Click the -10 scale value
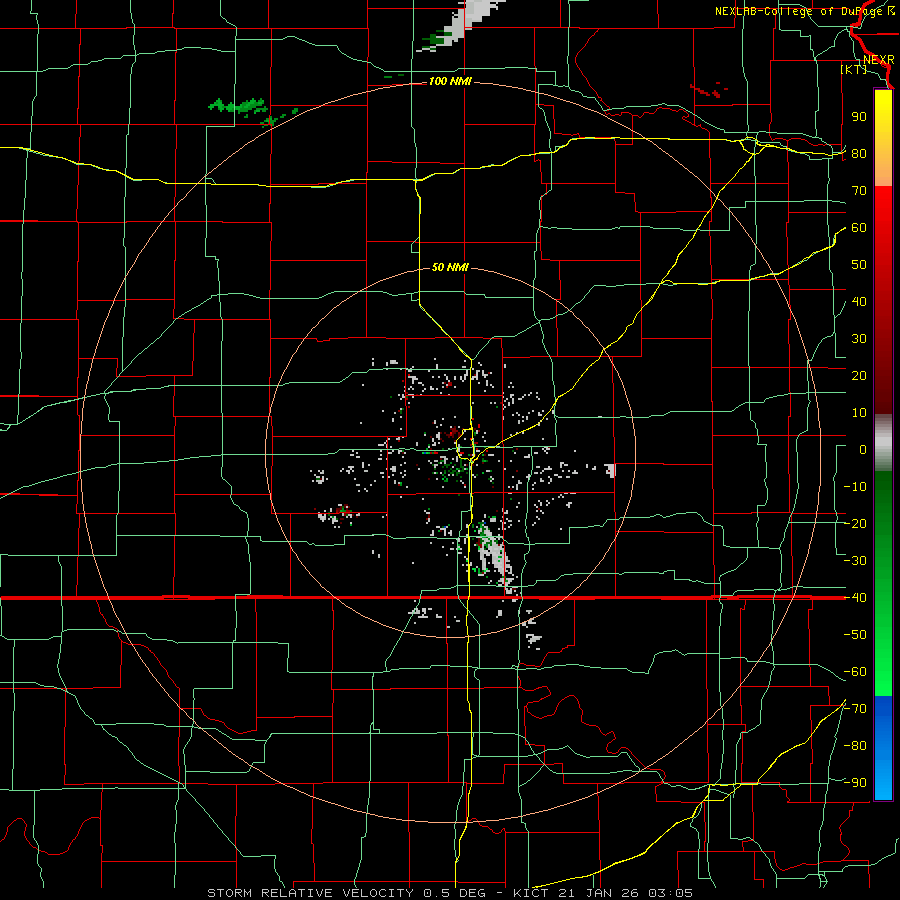The height and width of the screenshot is (900, 900). click(x=855, y=487)
